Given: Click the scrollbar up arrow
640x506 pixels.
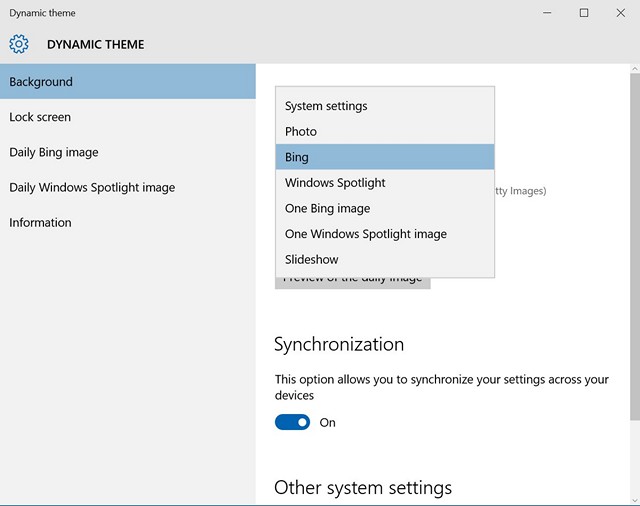Looking at the screenshot, I should 635,69.
